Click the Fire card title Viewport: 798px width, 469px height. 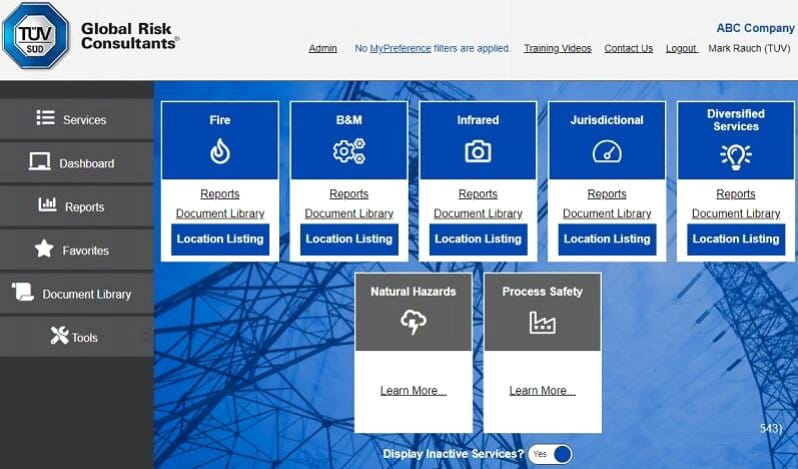[x=220, y=120]
